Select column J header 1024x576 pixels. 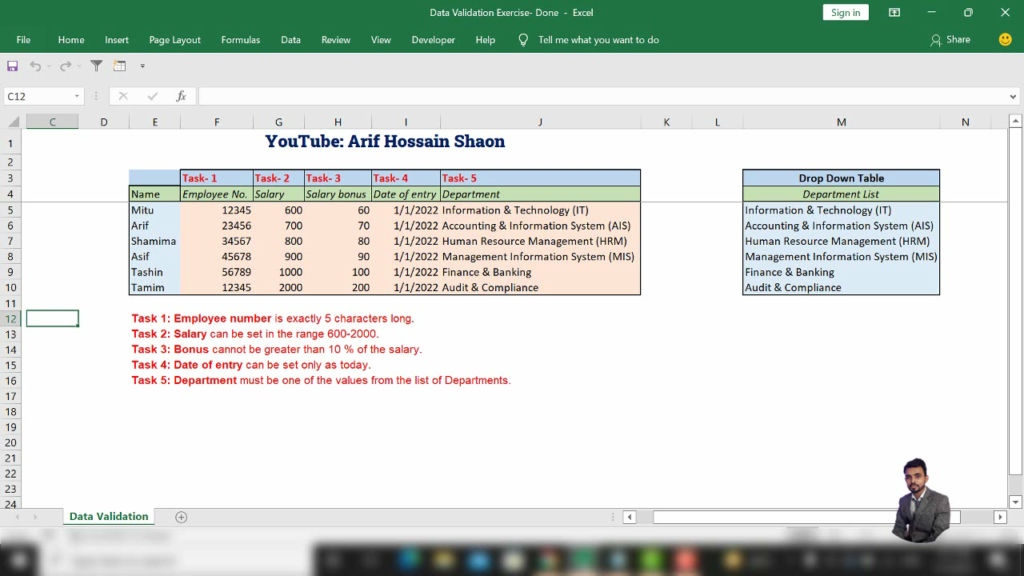tap(540, 122)
